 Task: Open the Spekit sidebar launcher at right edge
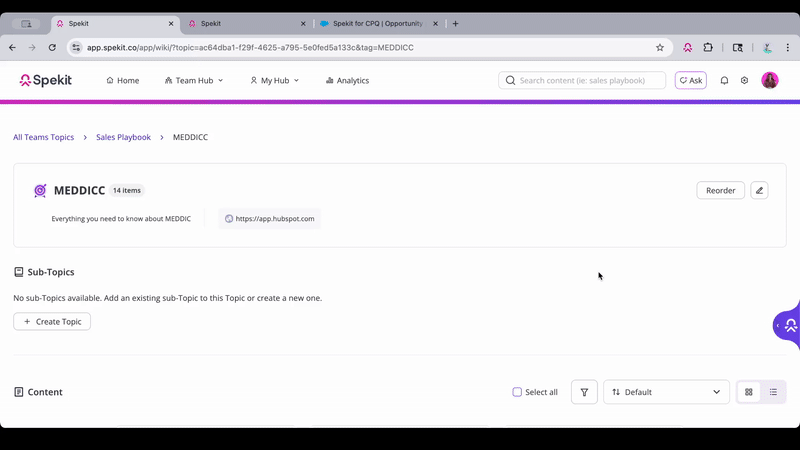pyautogui.click(x=787, y=325)
